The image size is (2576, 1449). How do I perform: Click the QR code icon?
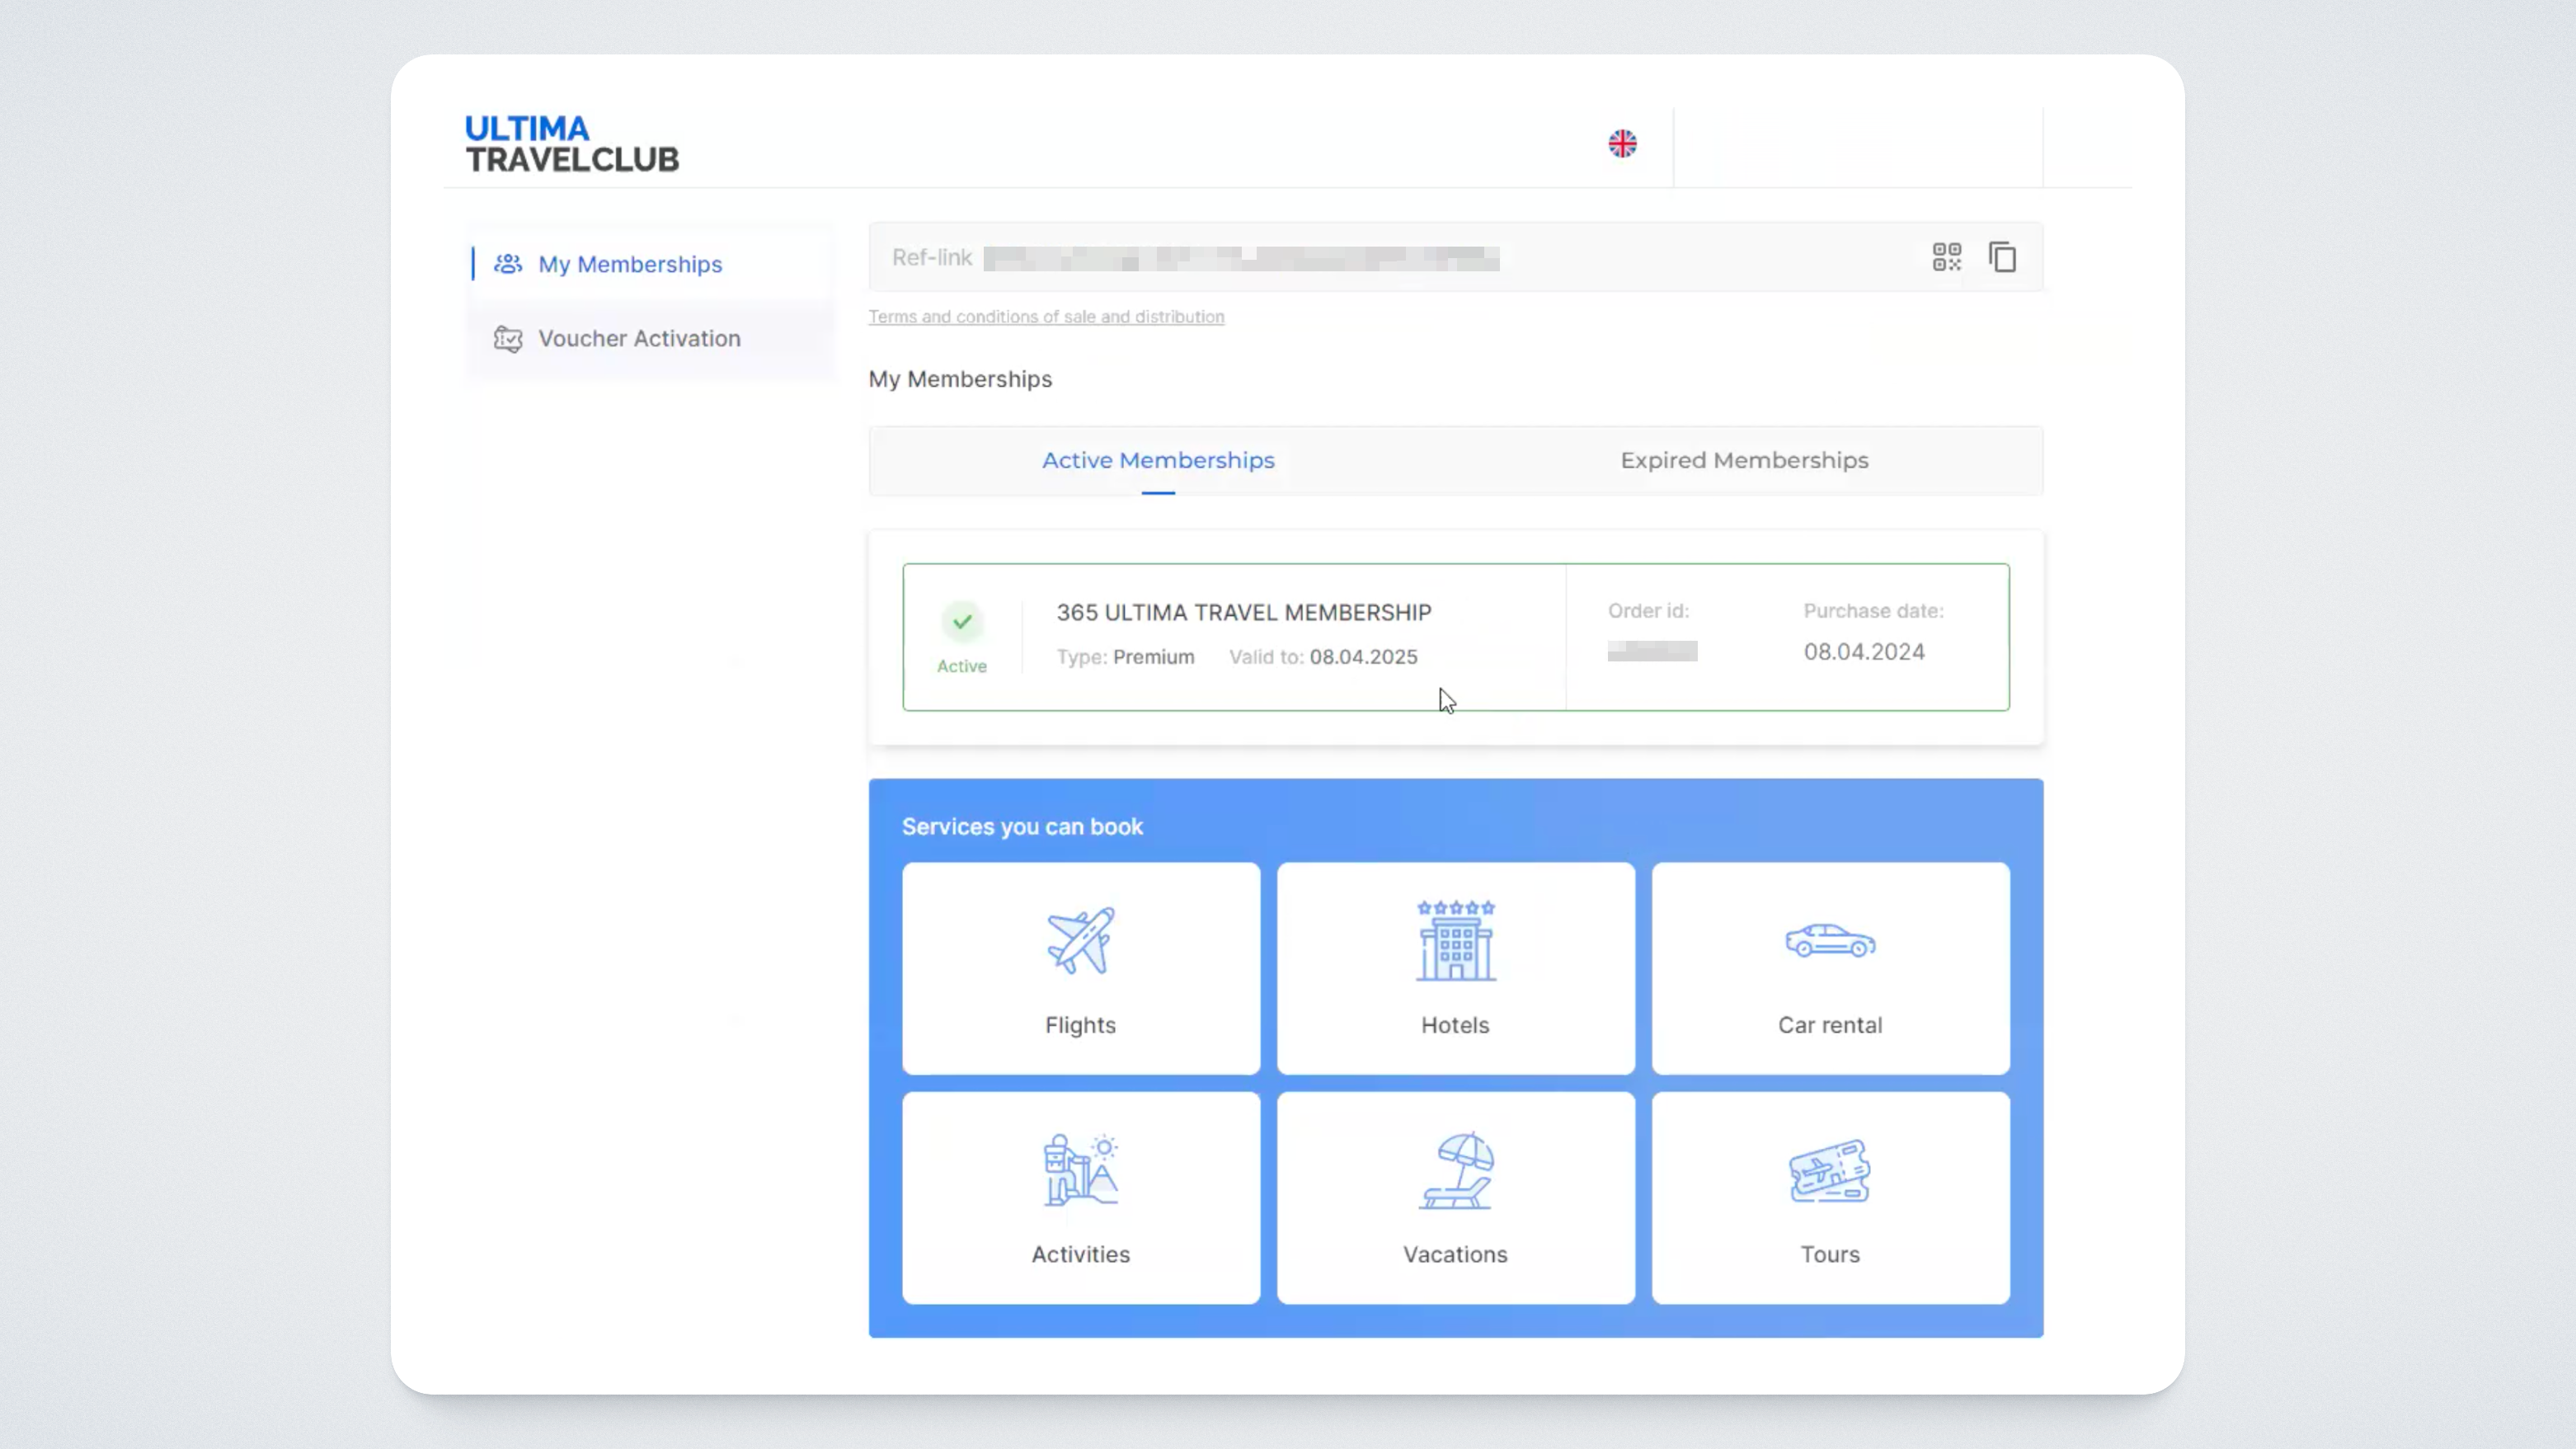click(x=1946, y=257)
